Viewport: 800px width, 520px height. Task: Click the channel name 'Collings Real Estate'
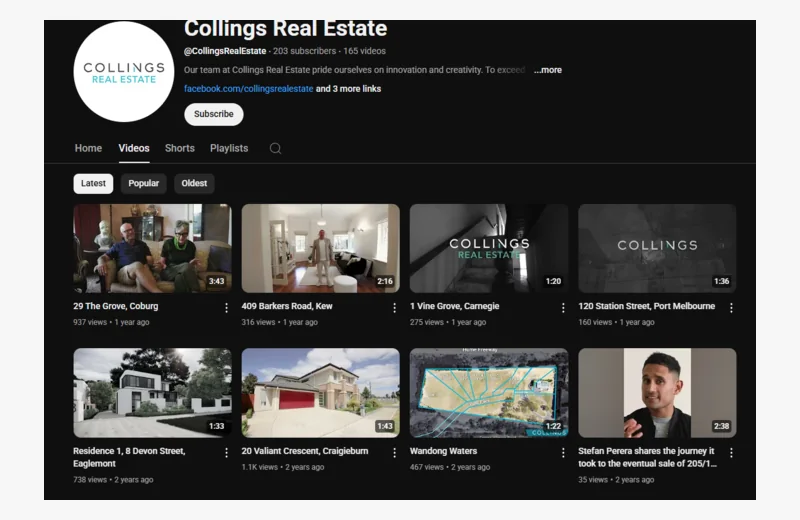[286, 29]
